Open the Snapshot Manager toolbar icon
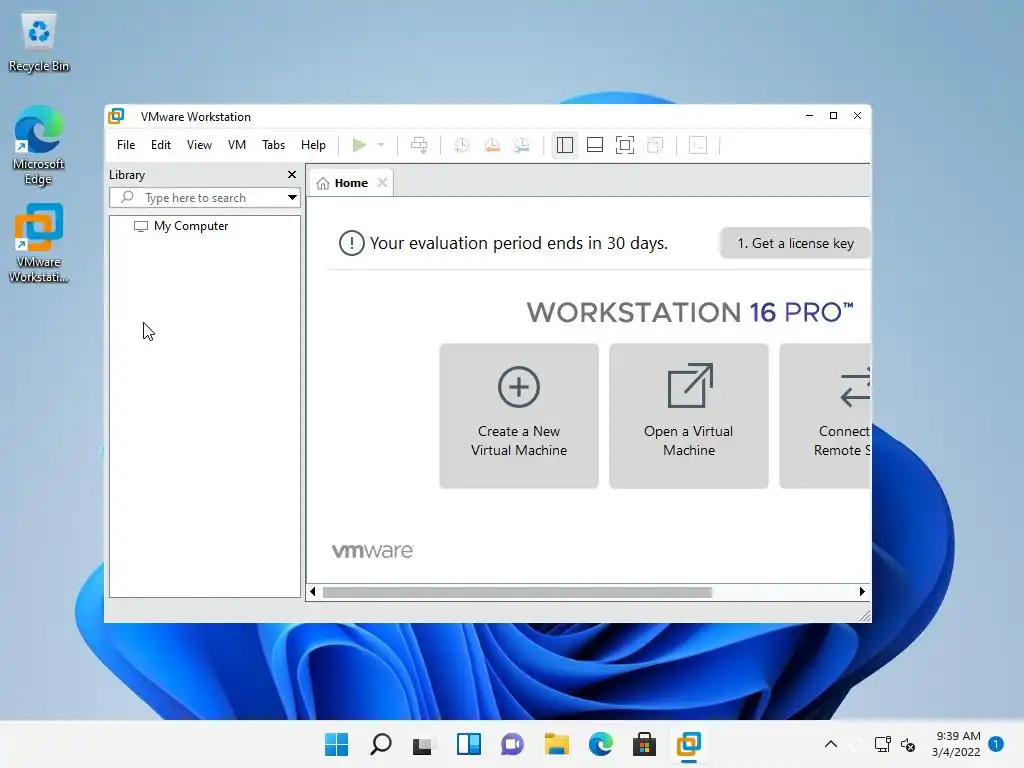This screenshot has width=1024, height=768. 522,145
